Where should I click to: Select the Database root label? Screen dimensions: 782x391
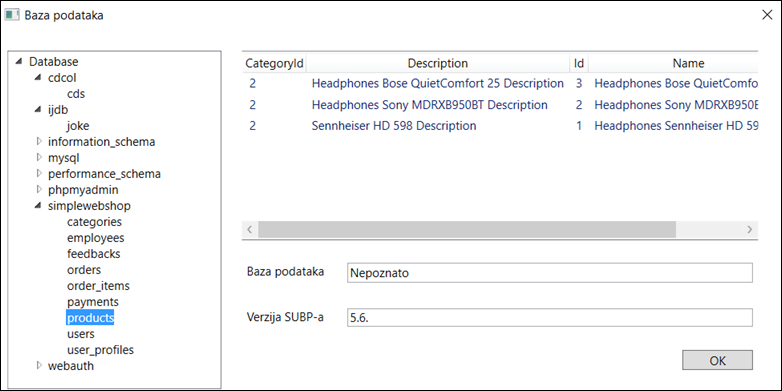(x=53, y=62)
